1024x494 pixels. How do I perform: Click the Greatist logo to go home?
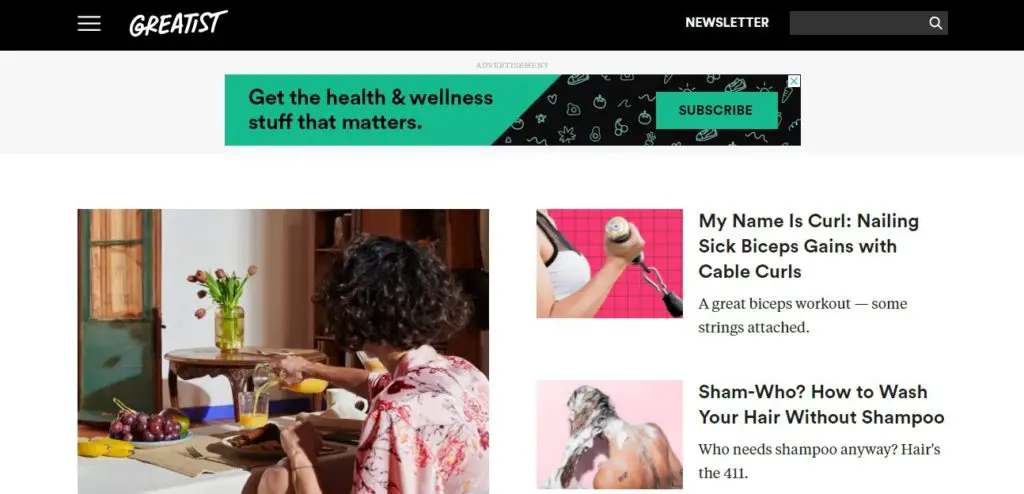pyautogui.click(x=178, y=24)
